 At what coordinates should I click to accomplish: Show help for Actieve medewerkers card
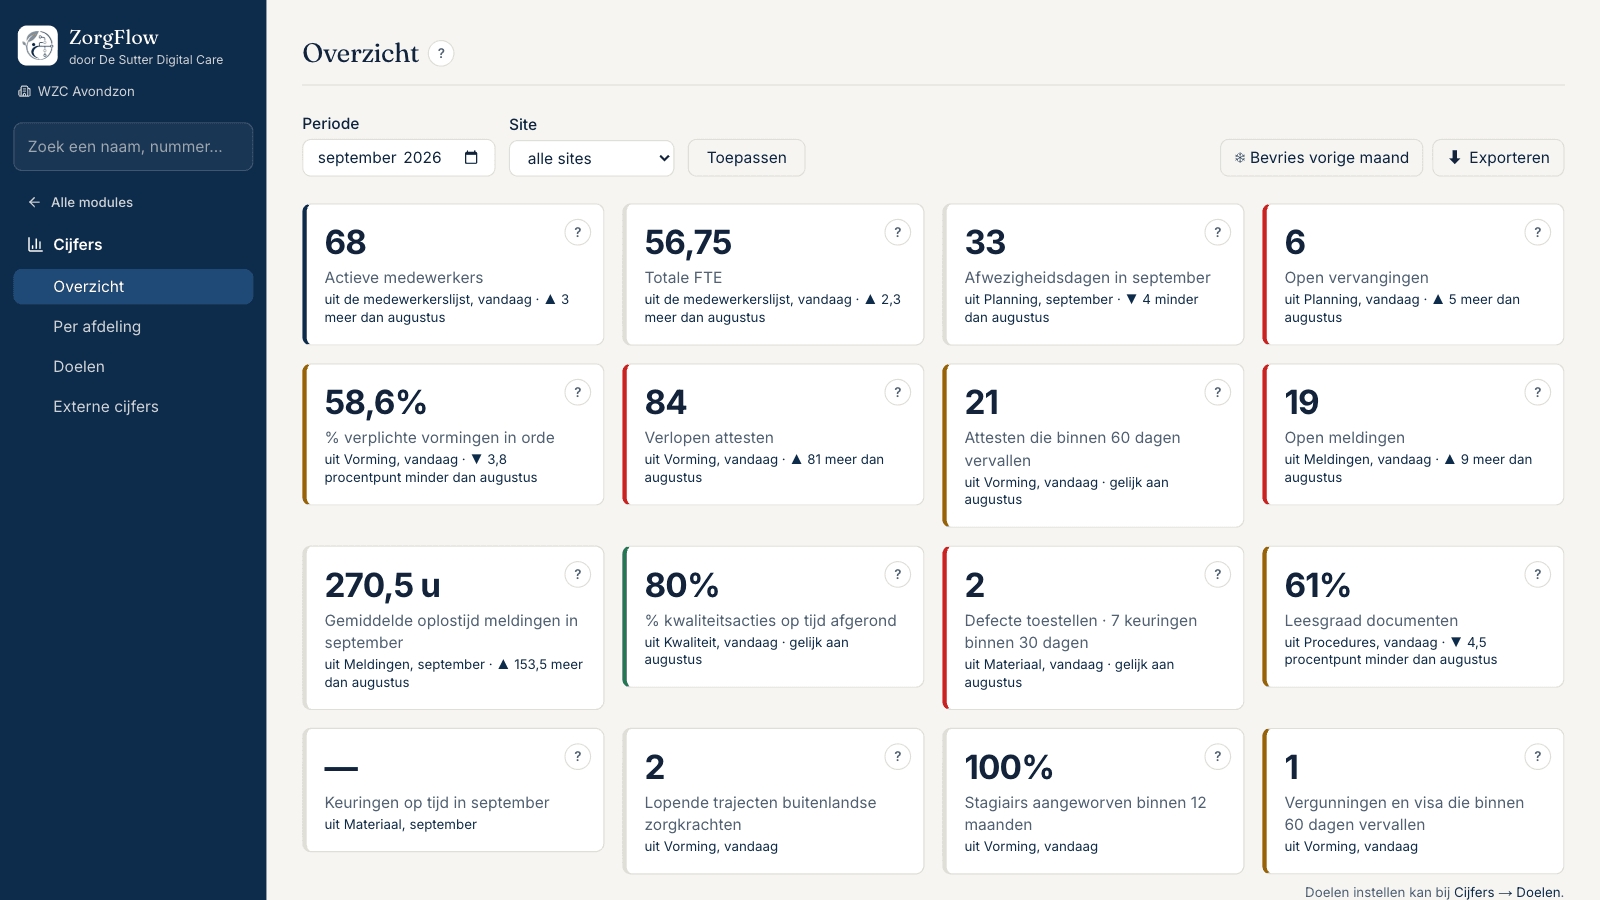point(577,232)
